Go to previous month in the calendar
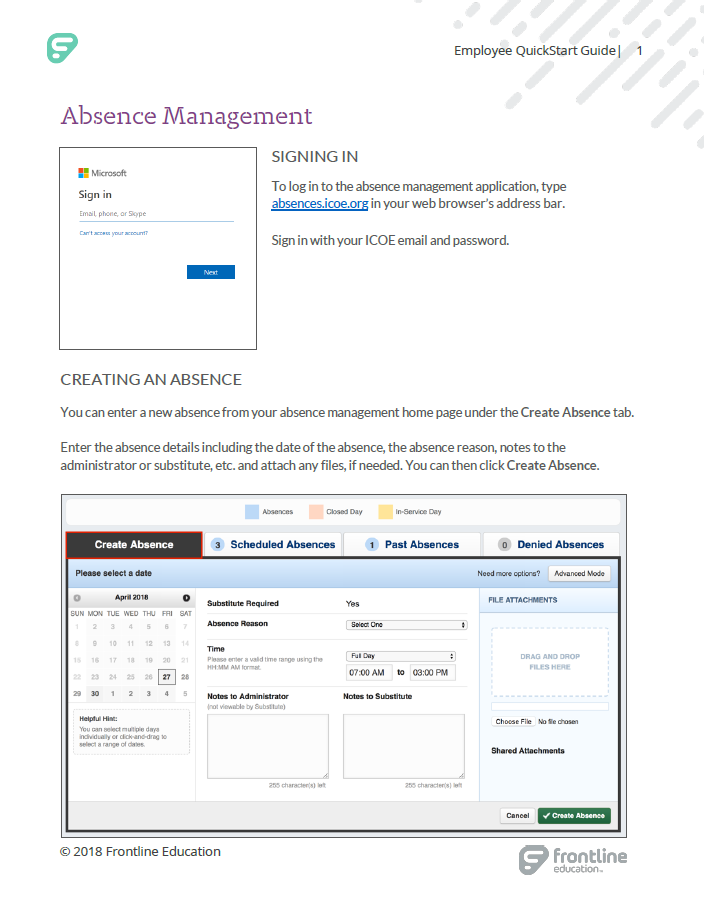704x909 pixels. coord(77,598)
